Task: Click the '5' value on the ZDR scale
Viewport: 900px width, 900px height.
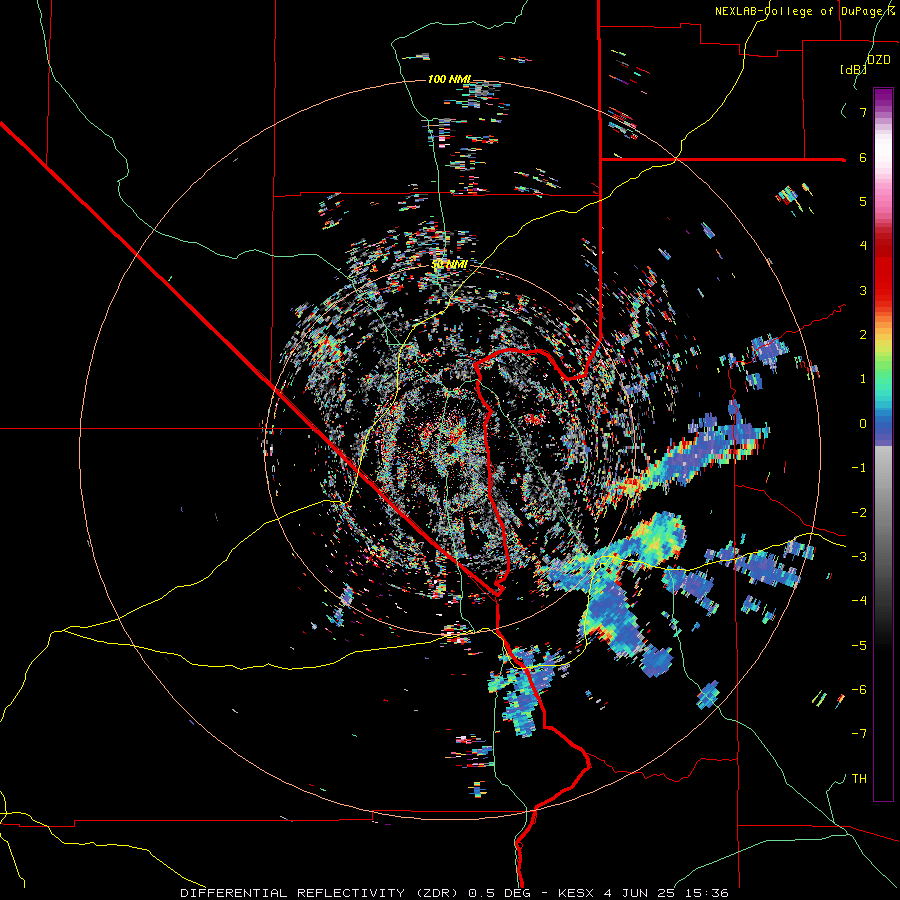Action: point(863,201)
